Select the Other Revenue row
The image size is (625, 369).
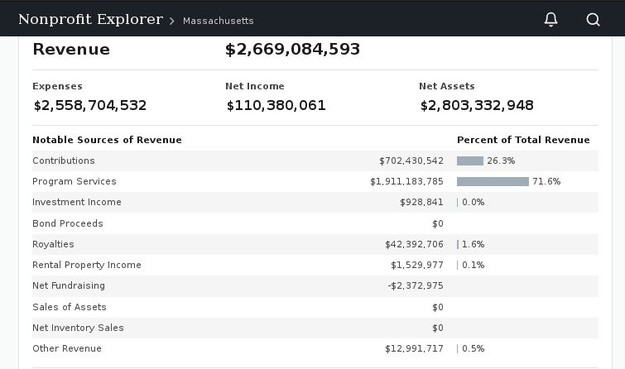pos(315,349)
